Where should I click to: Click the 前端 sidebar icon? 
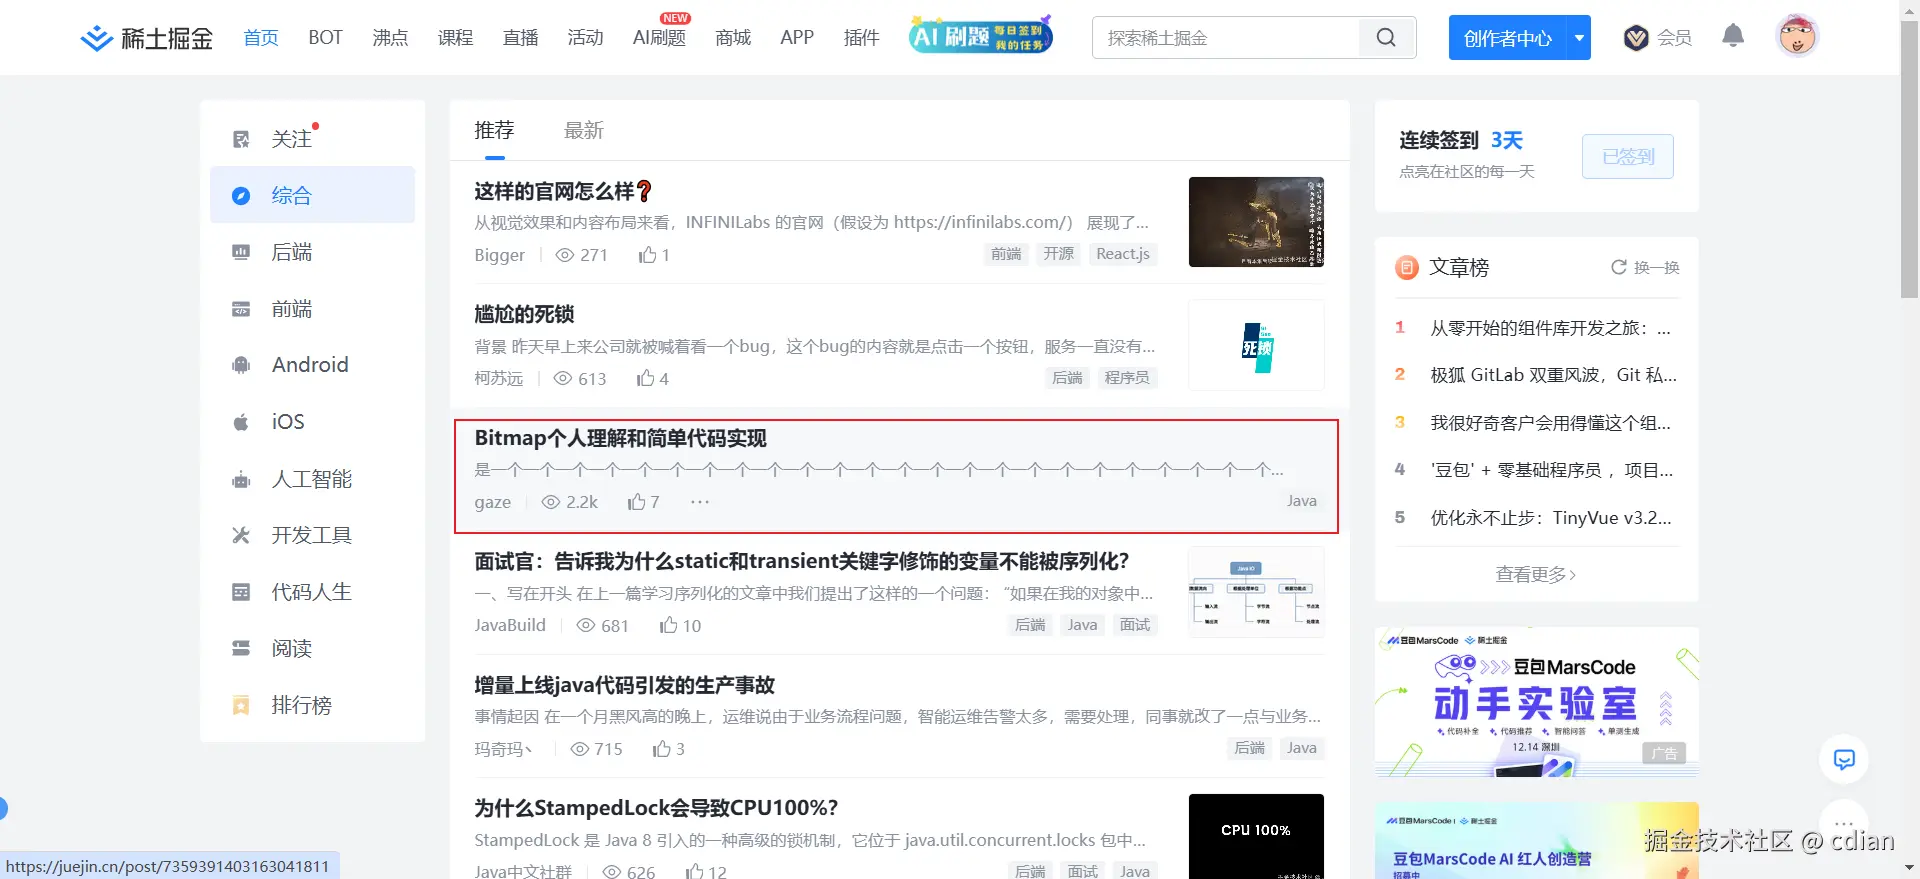(241, 309)
